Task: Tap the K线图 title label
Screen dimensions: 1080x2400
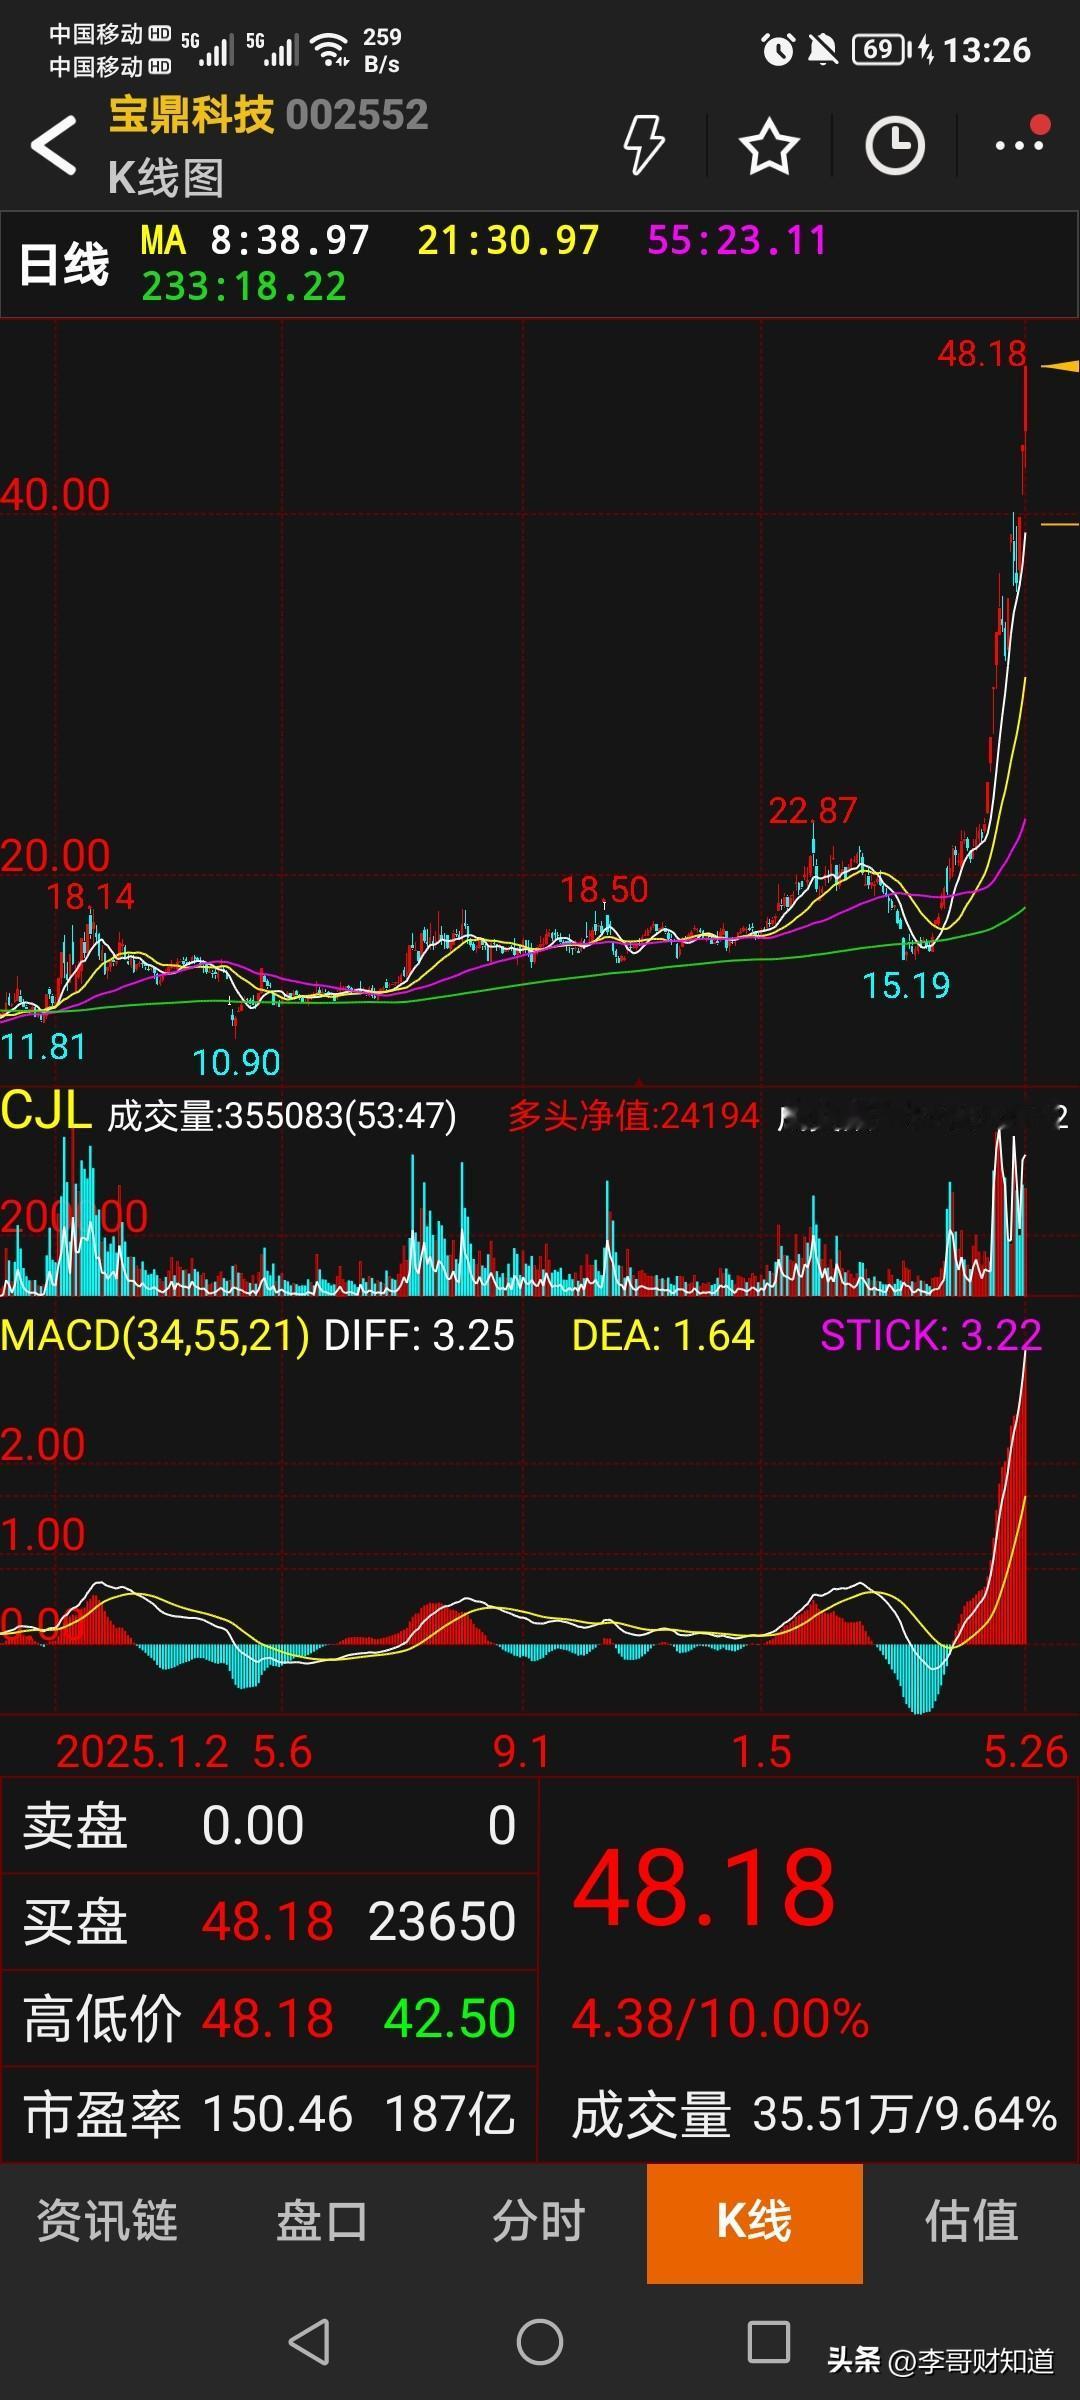Action: click(x=166, y=178)
